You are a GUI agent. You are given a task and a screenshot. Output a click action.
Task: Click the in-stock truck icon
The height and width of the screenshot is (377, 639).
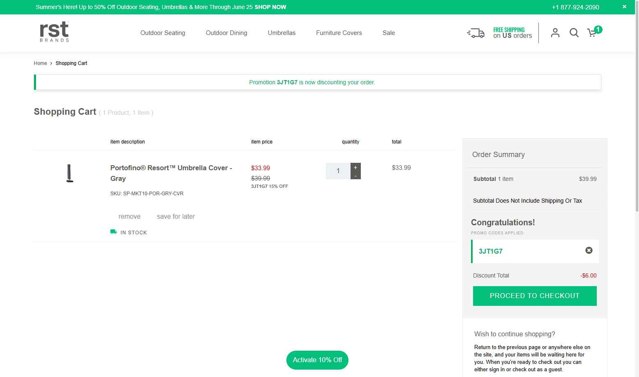pyautogui.click(x=113, y=231)
